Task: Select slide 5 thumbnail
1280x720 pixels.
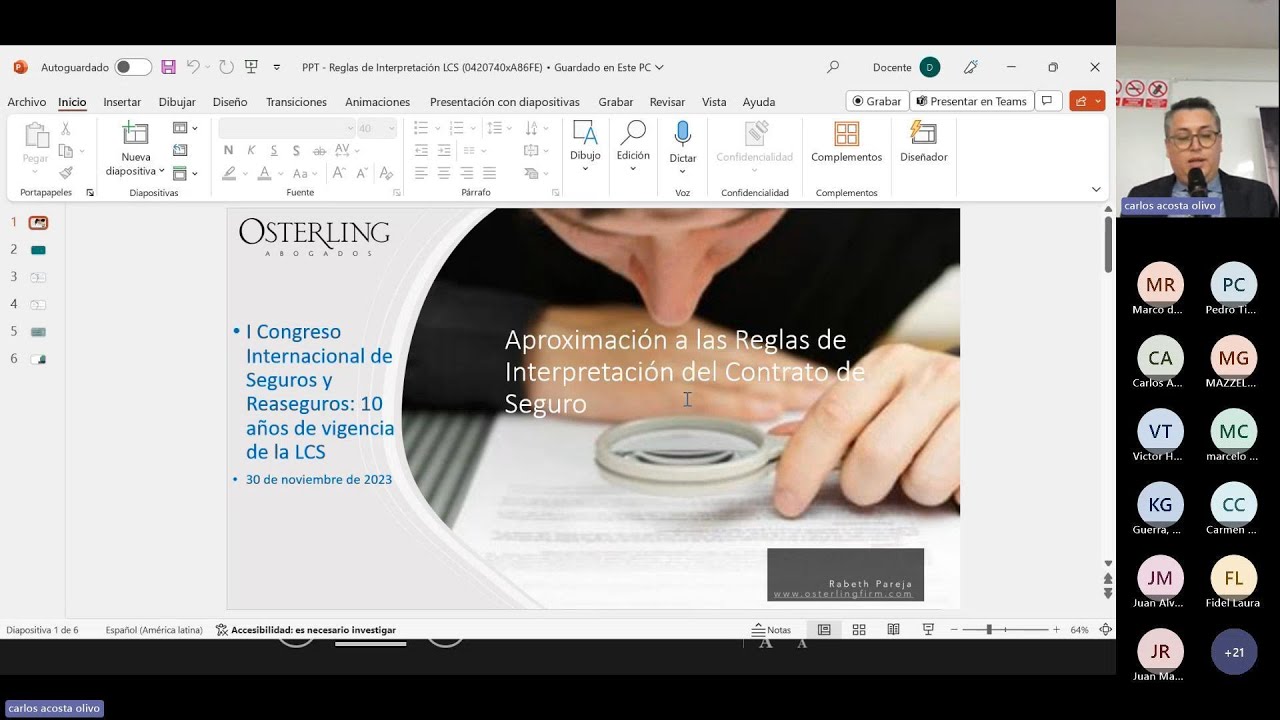Action: 39,332
